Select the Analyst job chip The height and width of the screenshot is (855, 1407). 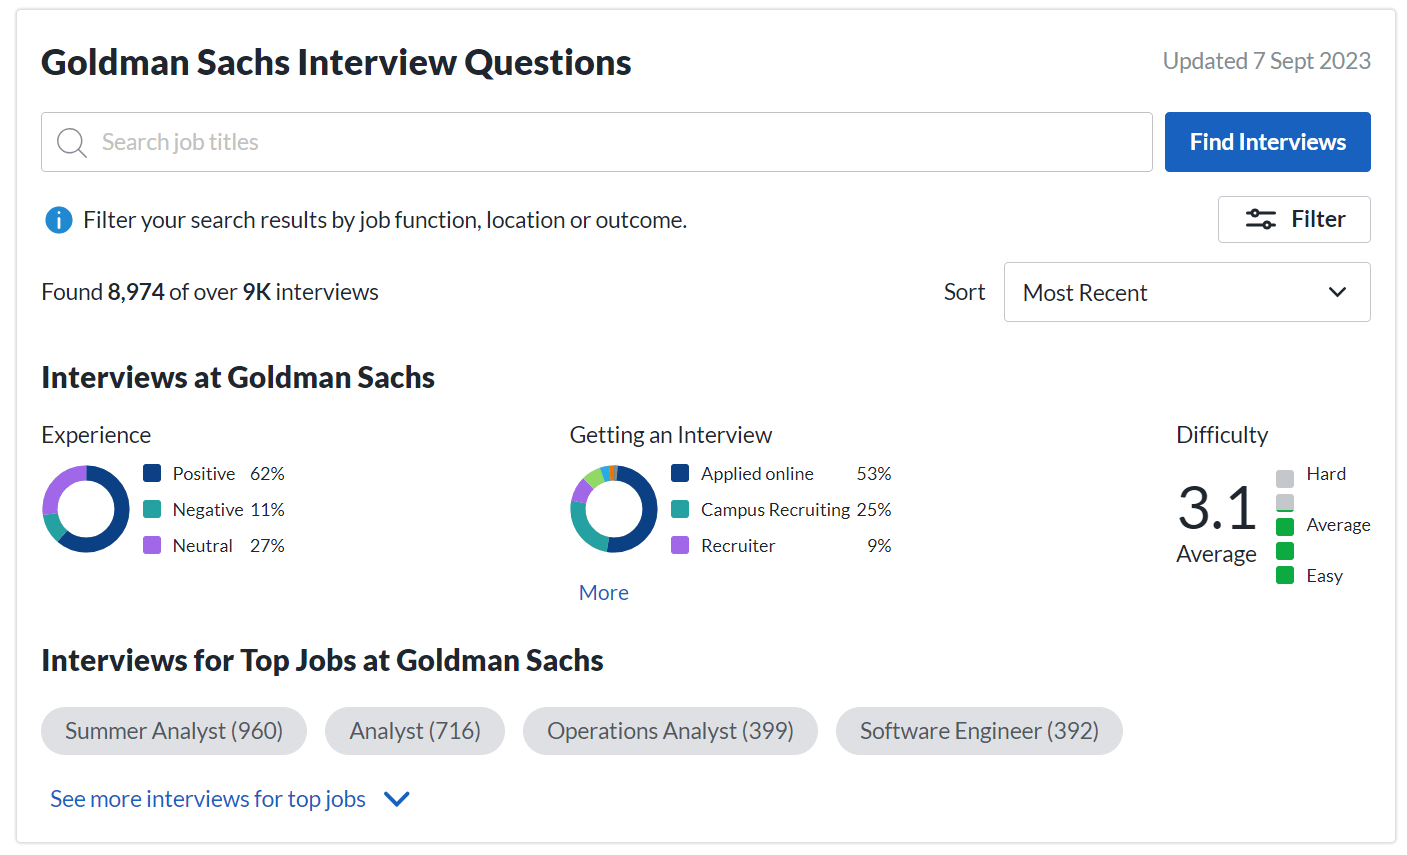[414, 731]
